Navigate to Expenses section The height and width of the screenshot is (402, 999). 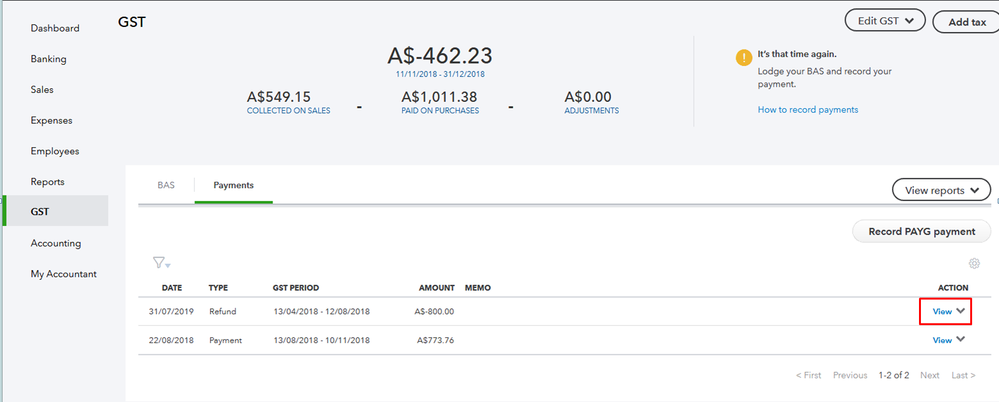tap(52, 120)
